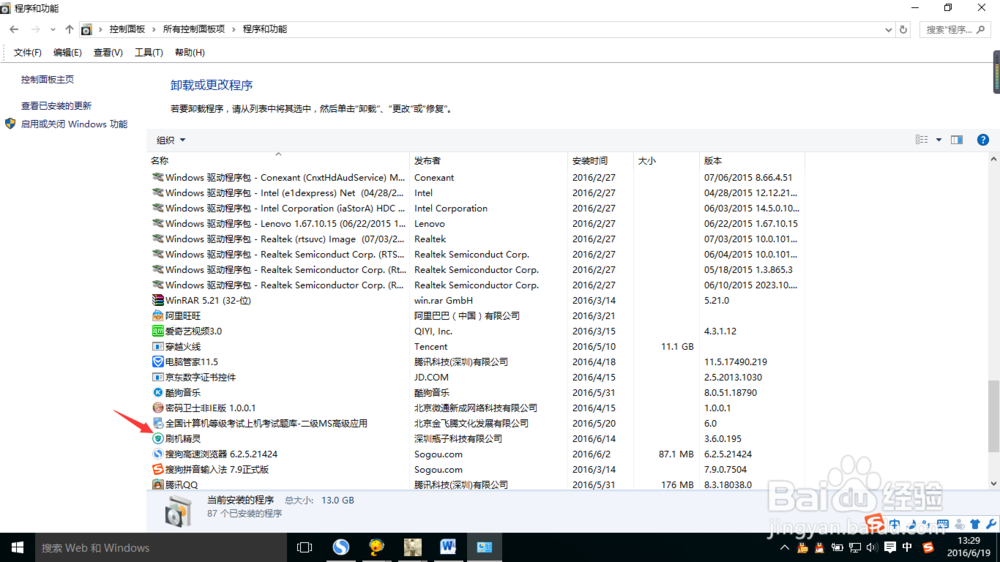Open Sogou browser from the taskbar
The height and width of the screenshot is (562, 1000).
(x=341, y=547)
